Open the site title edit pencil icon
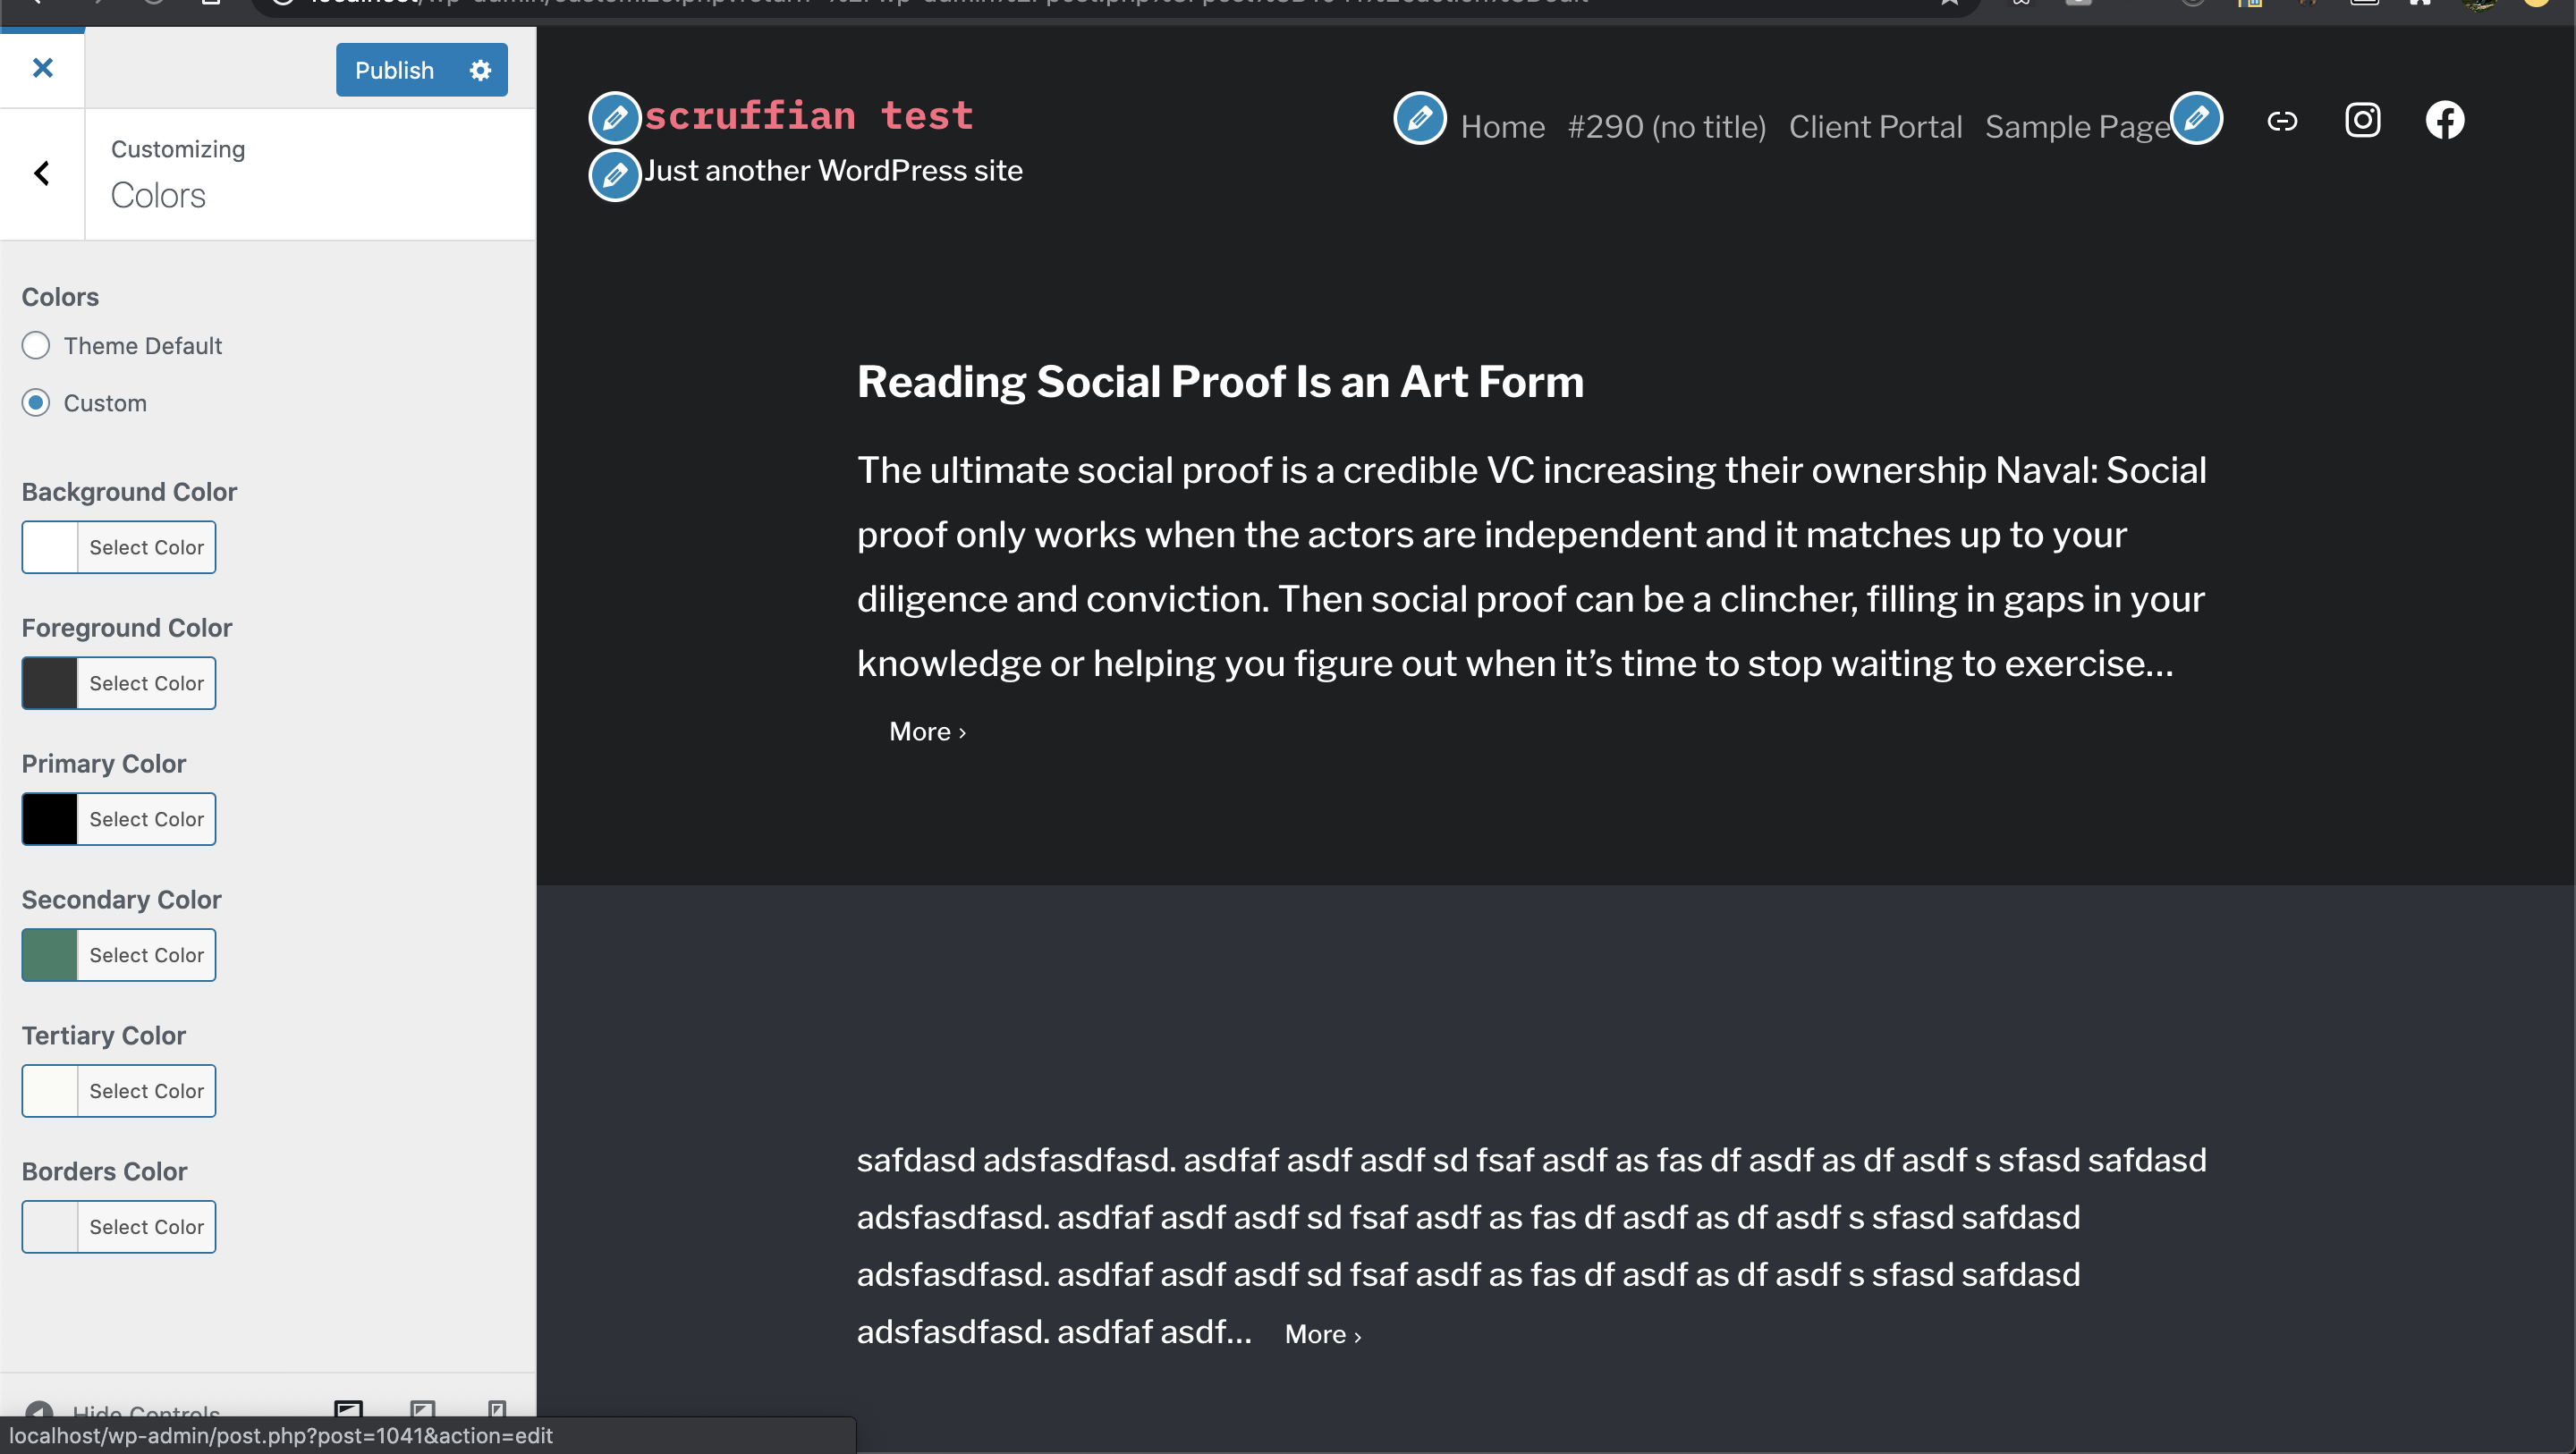Image resolution: width=2576 pixels, height=1454 pixels. (x=614, y=117)
